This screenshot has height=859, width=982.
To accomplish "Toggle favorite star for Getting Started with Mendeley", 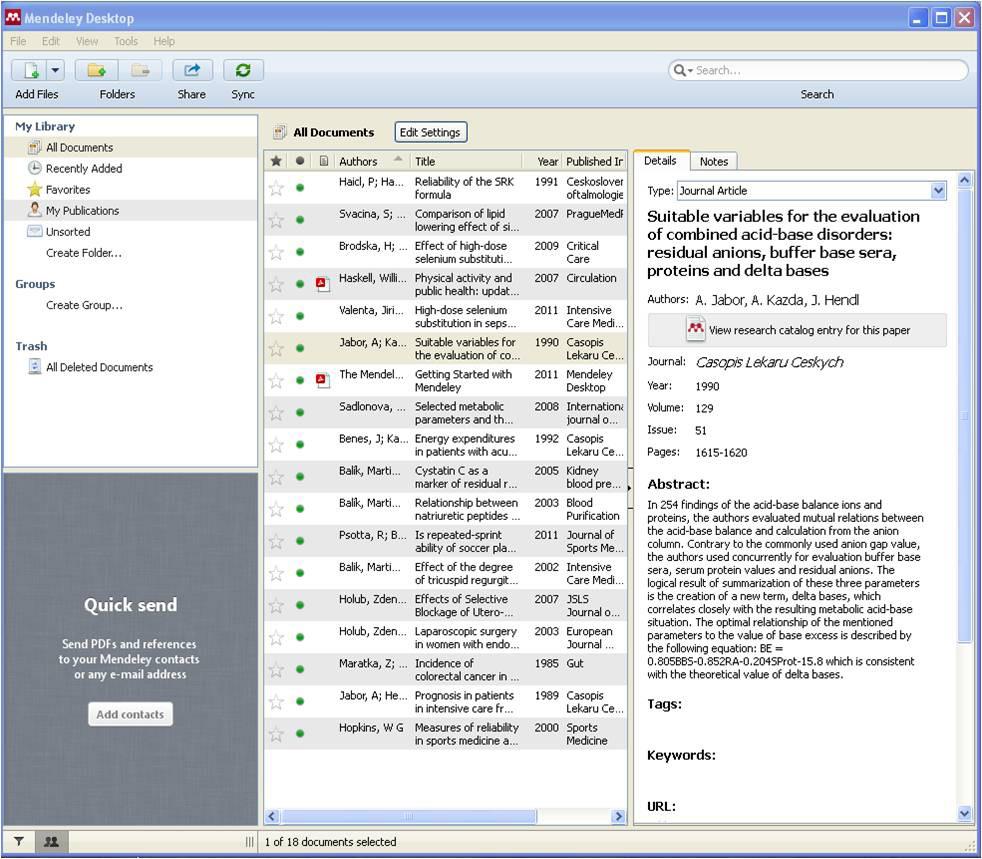I will (276, 381).
